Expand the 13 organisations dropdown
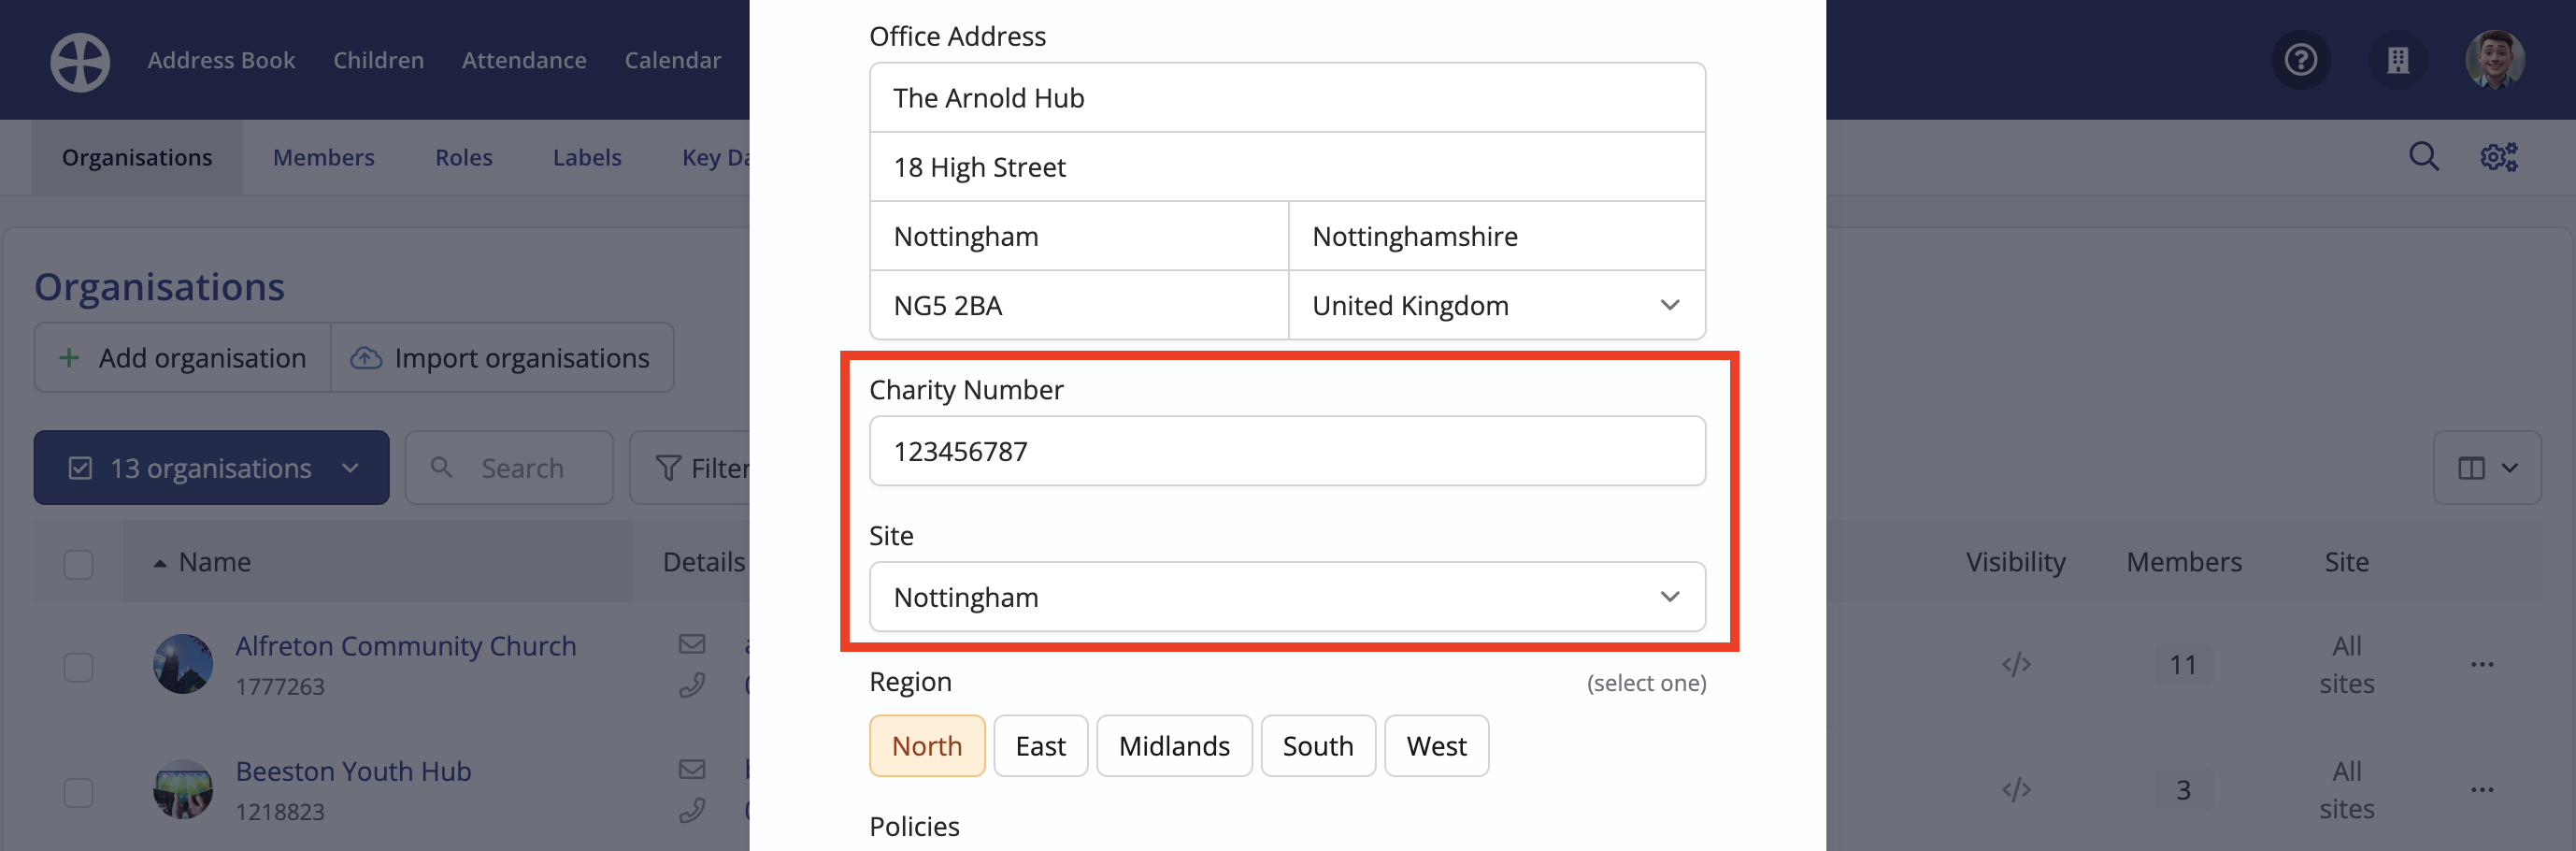Viewport: 2576px width, 851px height. tap(211, 468)
